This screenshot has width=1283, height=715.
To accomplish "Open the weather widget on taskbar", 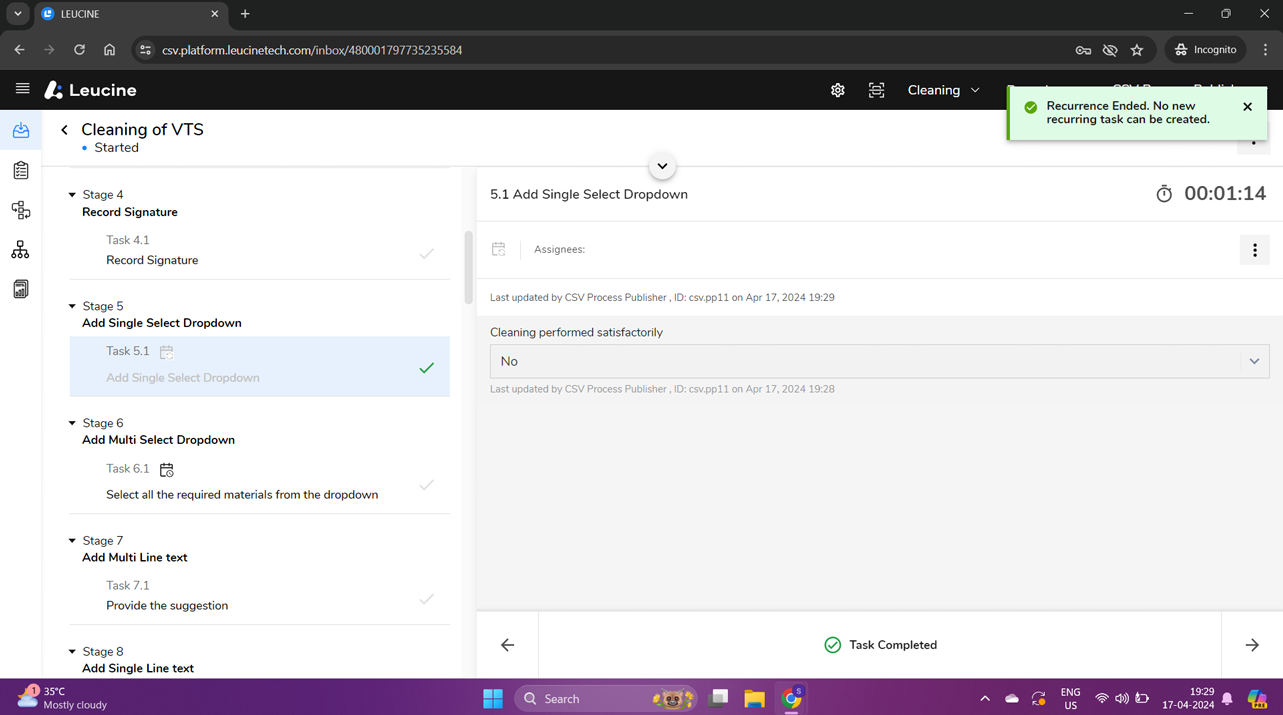I will (62, 698).
